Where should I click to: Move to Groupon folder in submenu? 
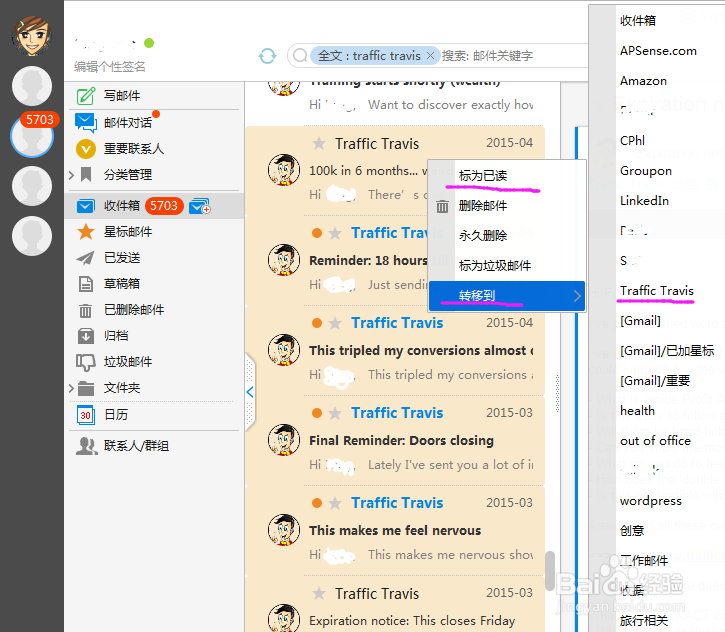(x=645, y=171)
